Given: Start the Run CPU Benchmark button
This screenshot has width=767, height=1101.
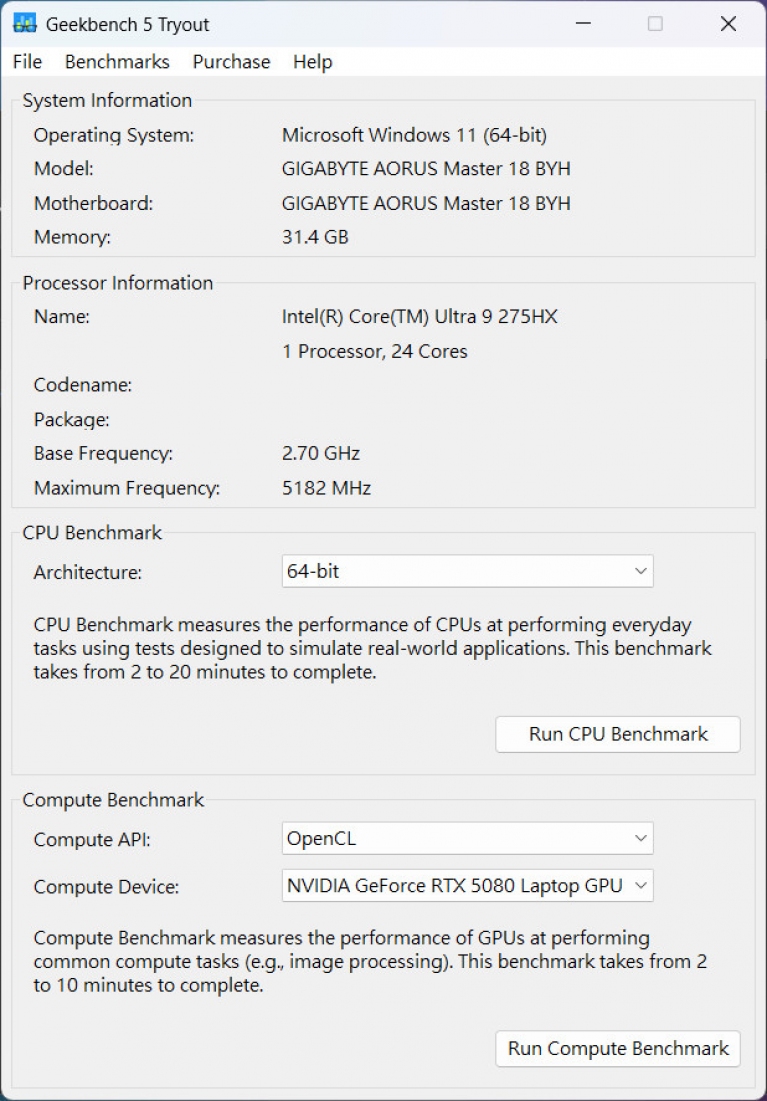Looking at the screenshot, I should point(618,734).
